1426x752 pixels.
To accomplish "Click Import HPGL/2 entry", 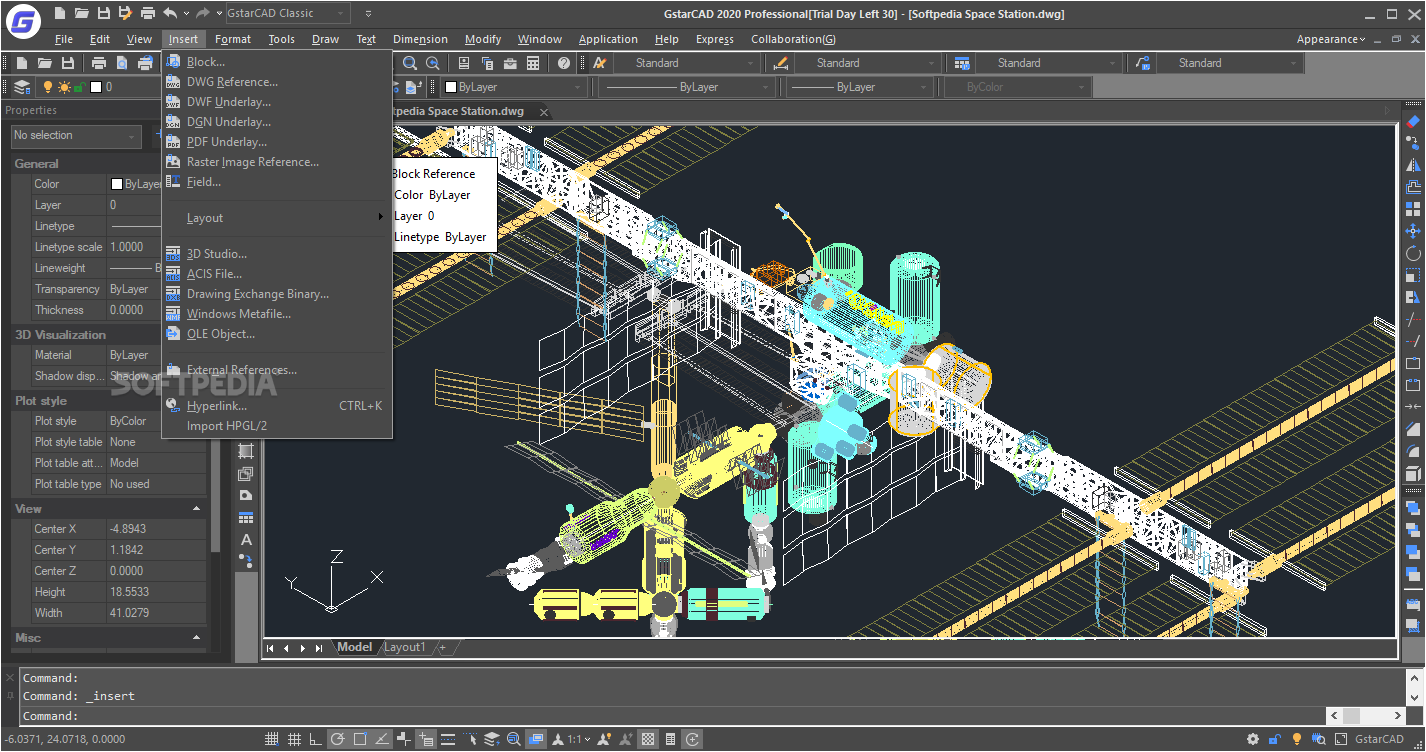I will pyautogui.click(x=276, y=426).
